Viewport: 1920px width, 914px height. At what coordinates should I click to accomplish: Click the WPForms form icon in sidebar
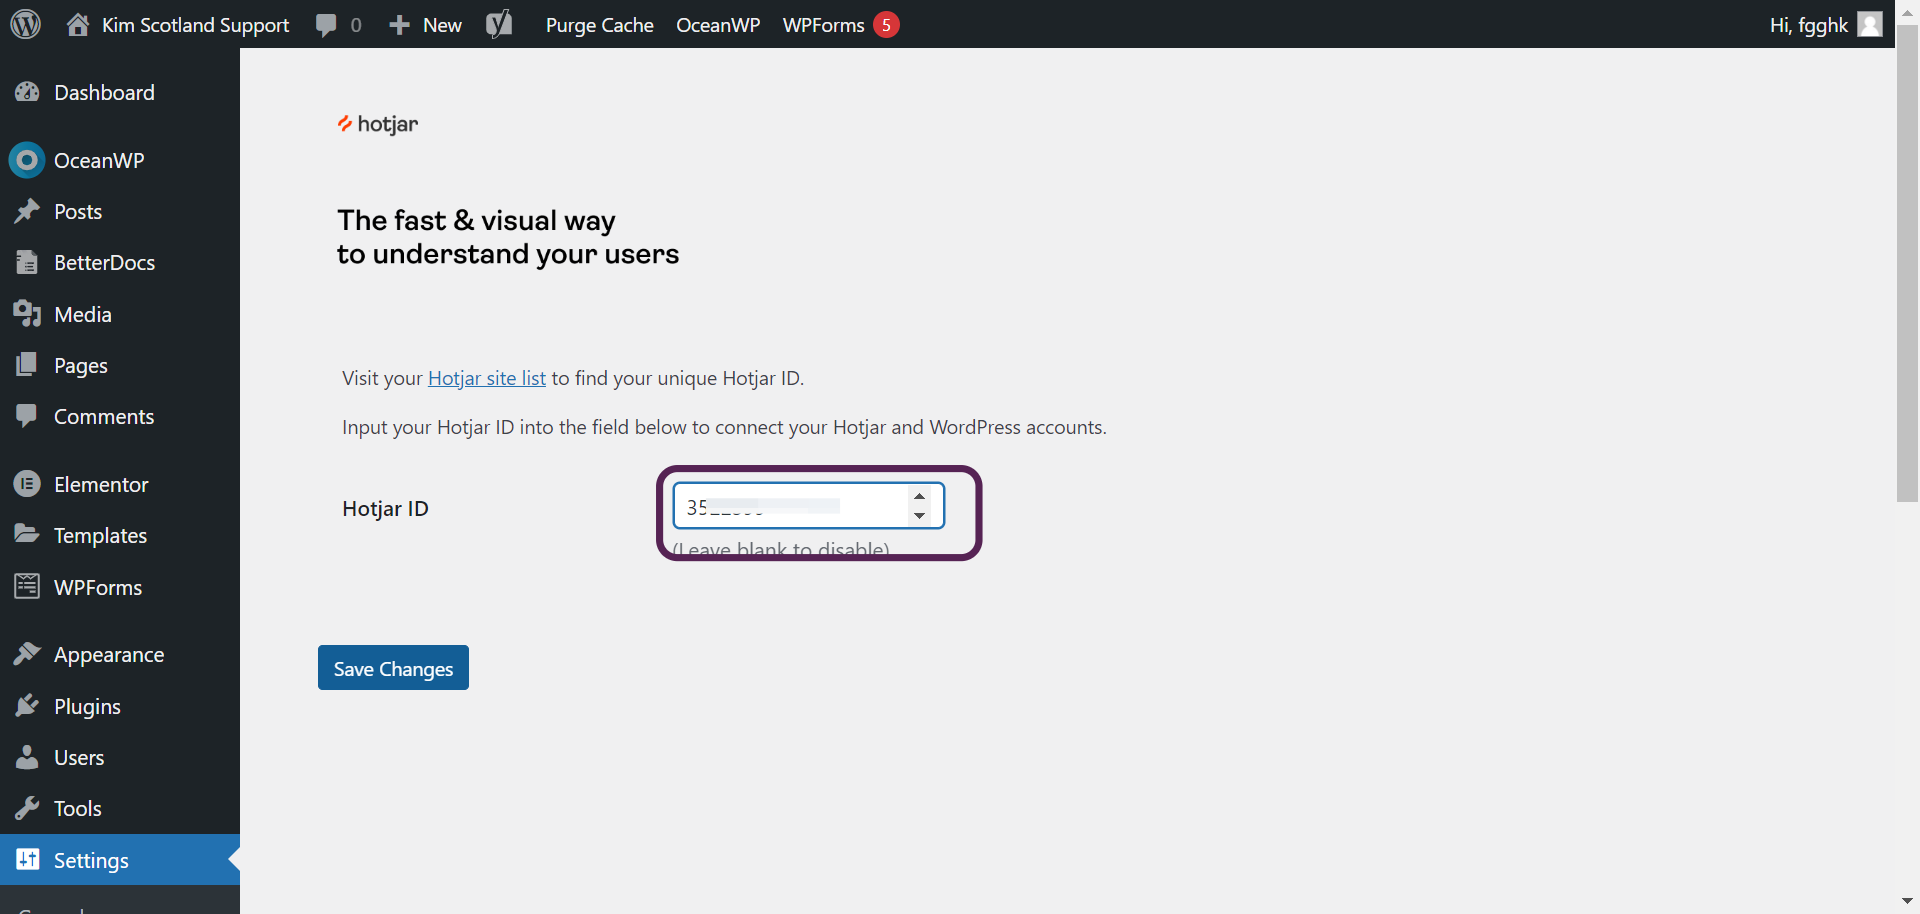[27, 587]
